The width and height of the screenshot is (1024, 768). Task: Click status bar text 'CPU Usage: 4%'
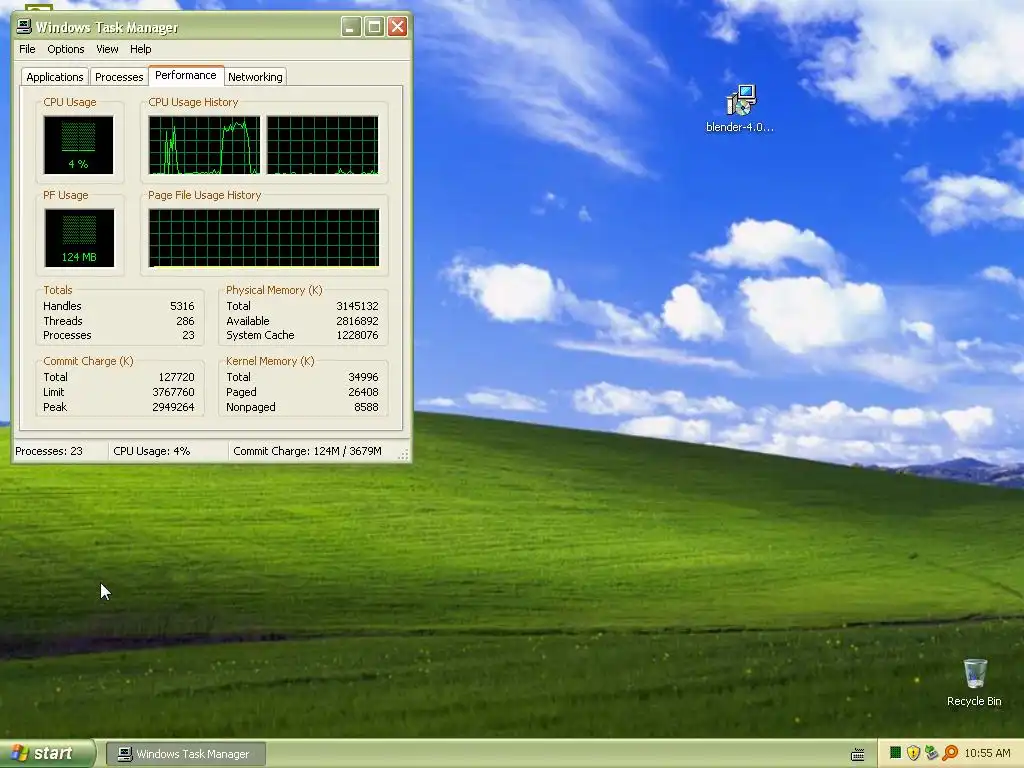coord(152,451)
